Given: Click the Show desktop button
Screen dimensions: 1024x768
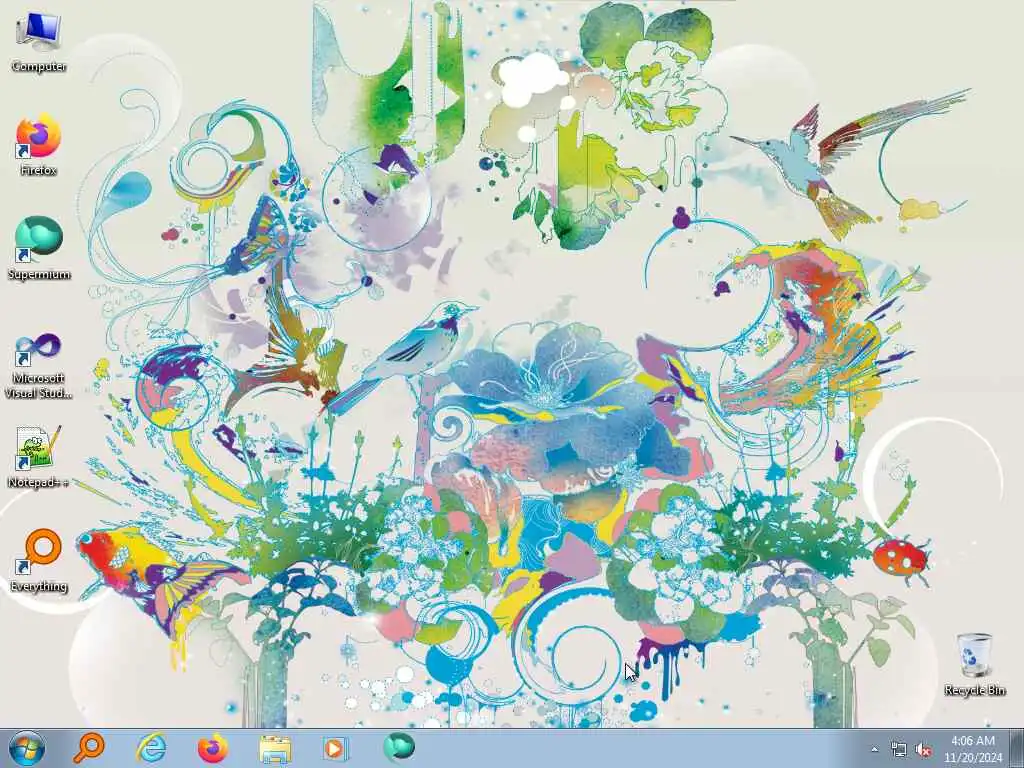Looking at the screenshot, I should [x=1017, y=748].
